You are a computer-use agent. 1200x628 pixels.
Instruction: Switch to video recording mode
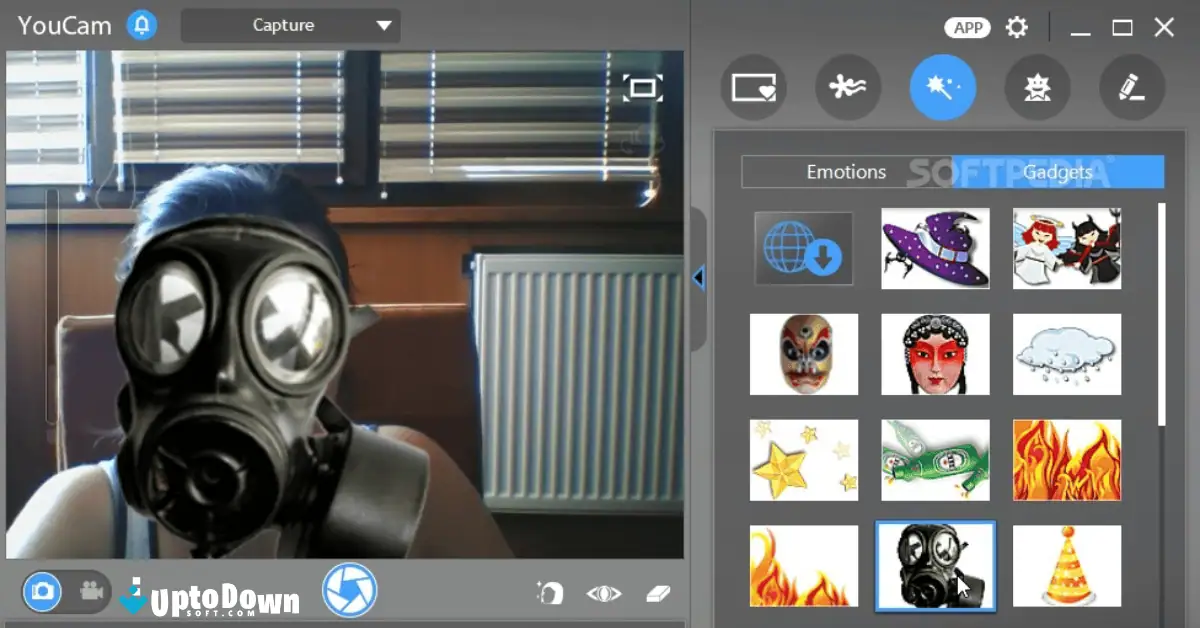point(90,591)
